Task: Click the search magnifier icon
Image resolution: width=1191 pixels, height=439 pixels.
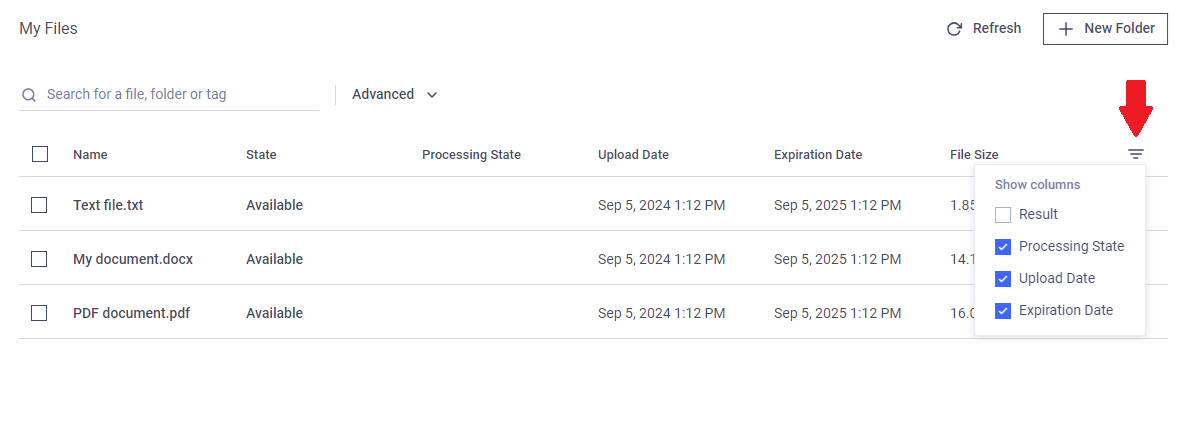Action: pyautogui.click(x=29, y=95)
